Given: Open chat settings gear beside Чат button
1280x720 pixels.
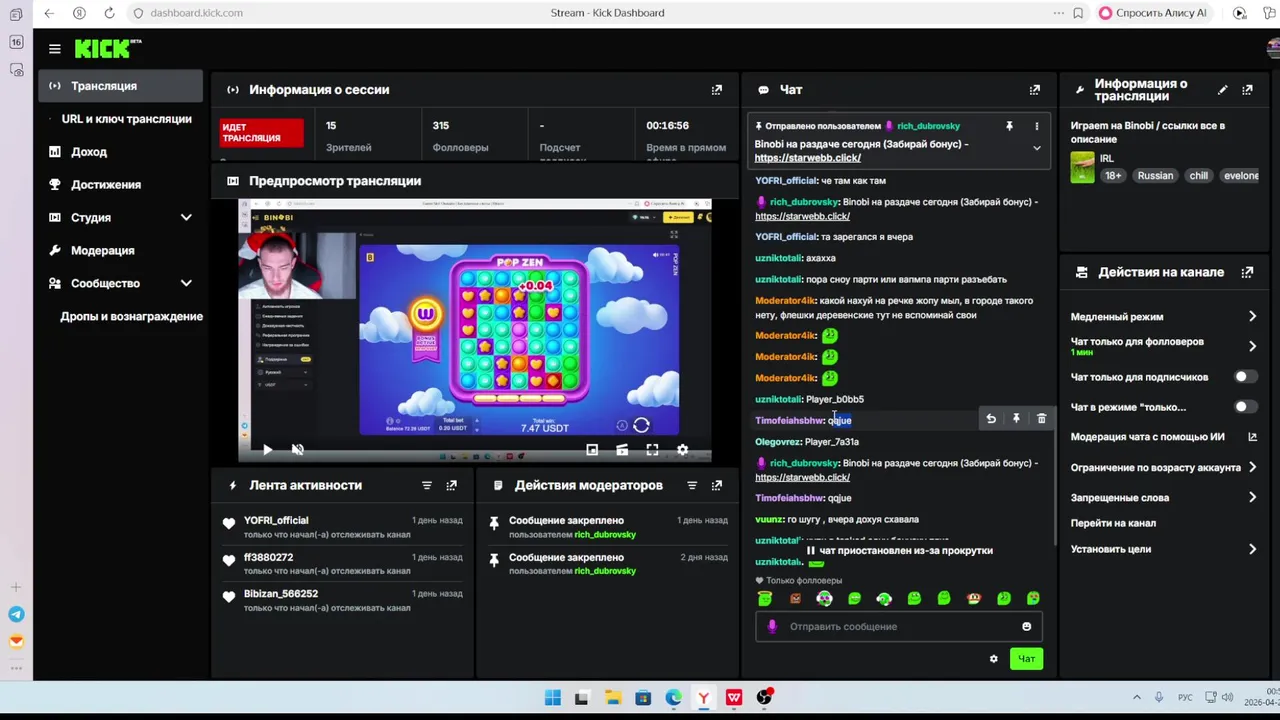Looking at the screenshot, I should coord(993,659).
